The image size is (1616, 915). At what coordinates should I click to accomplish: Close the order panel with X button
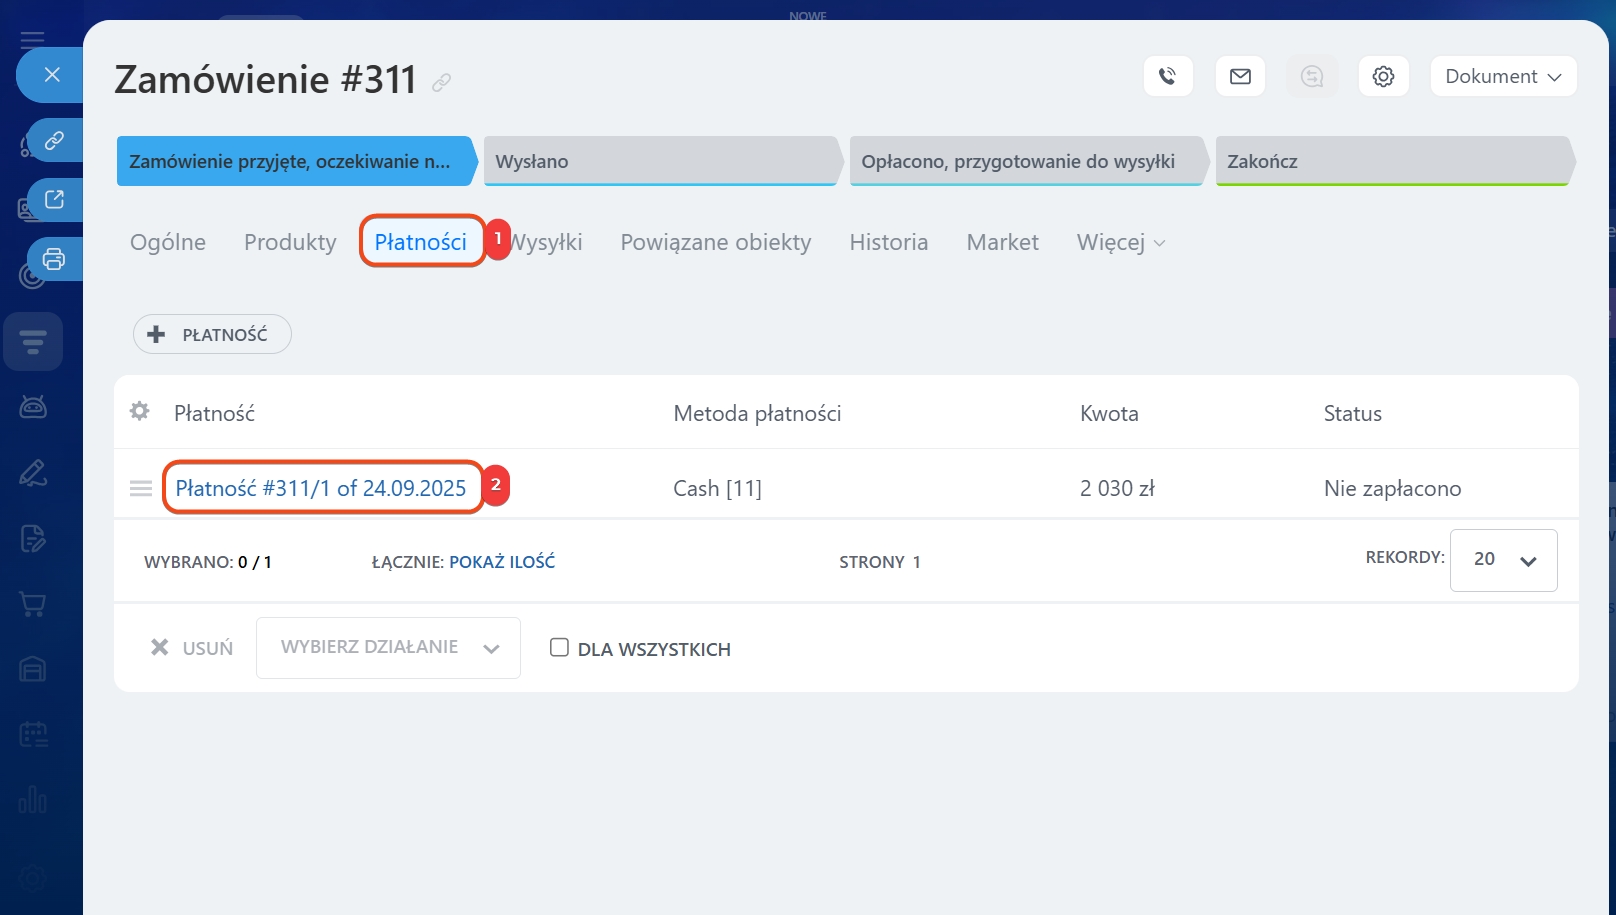pos(52,75)
